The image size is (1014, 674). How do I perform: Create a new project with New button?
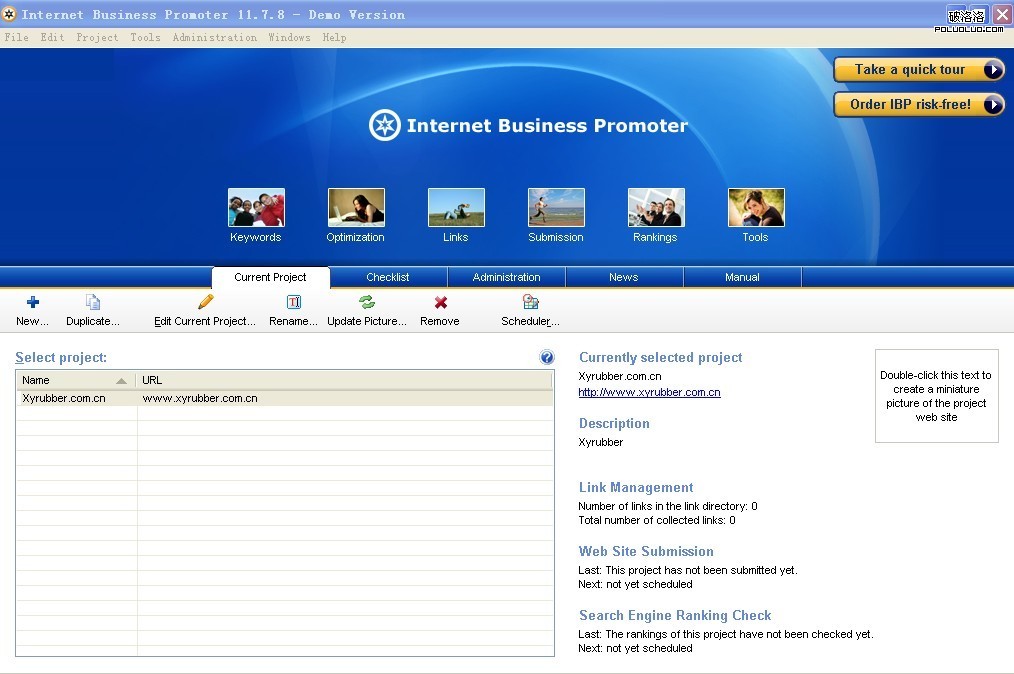click(x=33, y=303)
